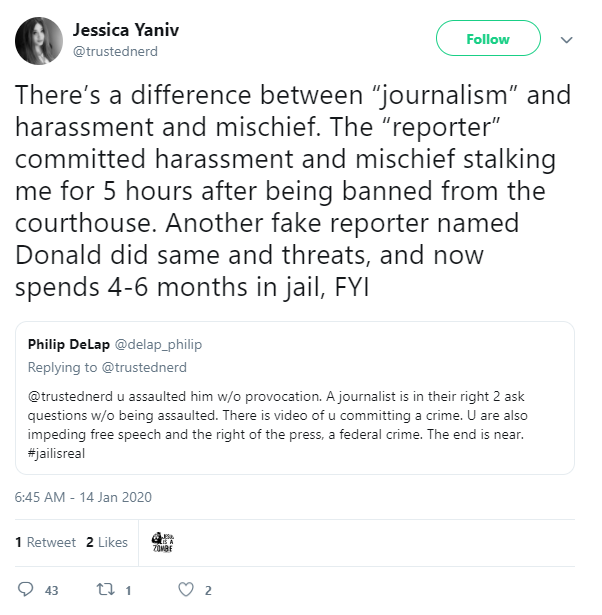Click the reply speech bubble icon
Viewport: 602px width, 615px height.
(x=26, y=590)
